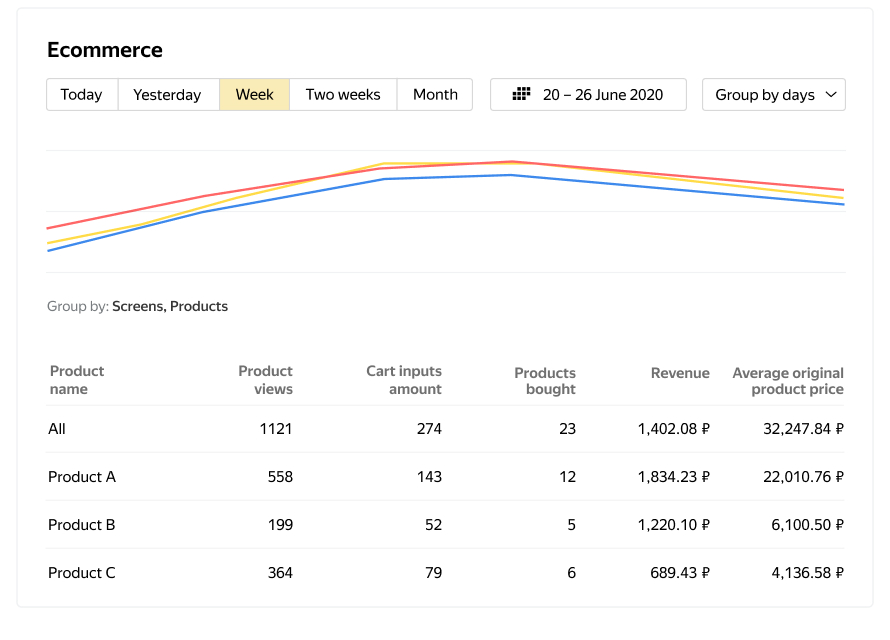Open the 20 – 26 June 2020 date picker
The width and height of the screenshot is (890, 640).
(588, 95)
